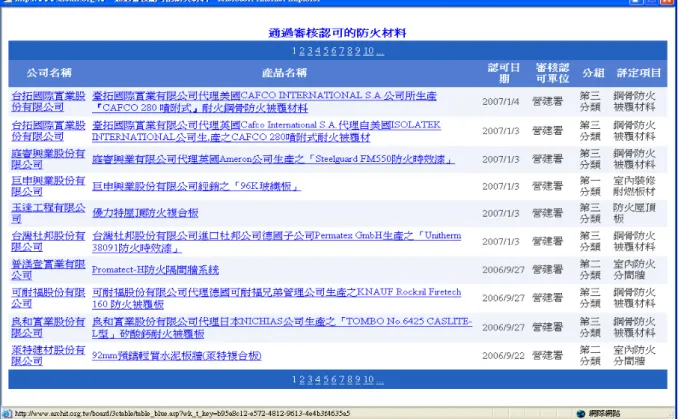
Task: Open the 92mm預鑄輕質水泥板牆 product link
Action: click(177, 356)
